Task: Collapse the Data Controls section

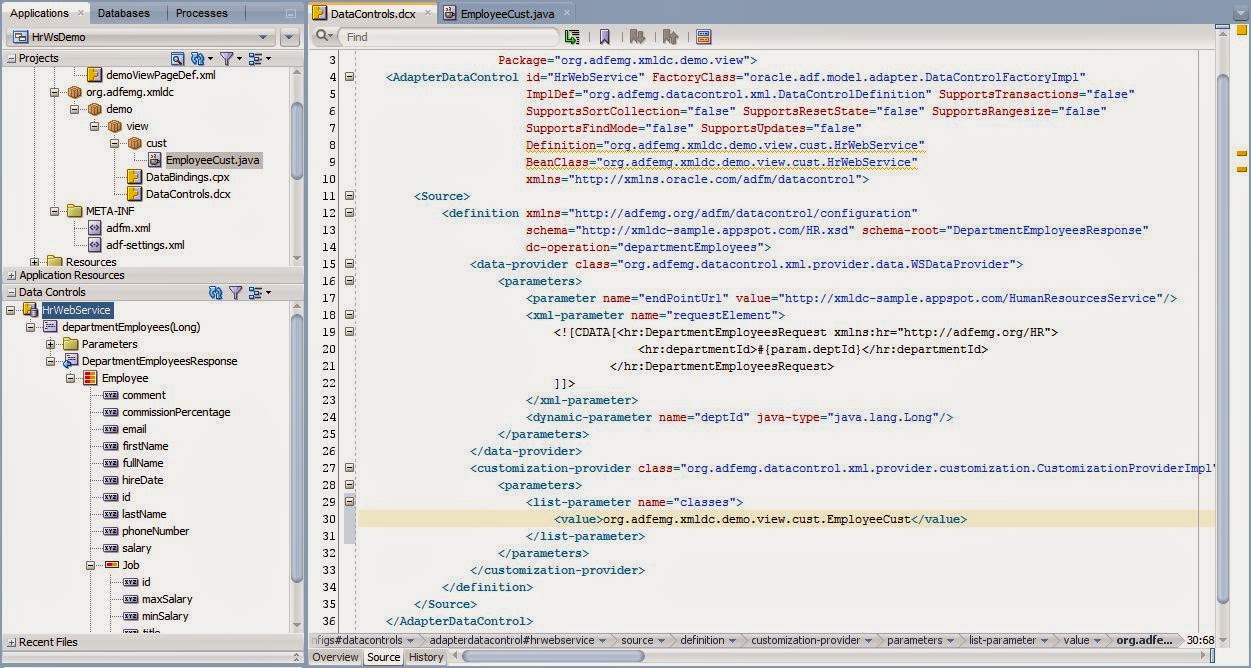Action: pyautogui.click(x=11, y=292)
